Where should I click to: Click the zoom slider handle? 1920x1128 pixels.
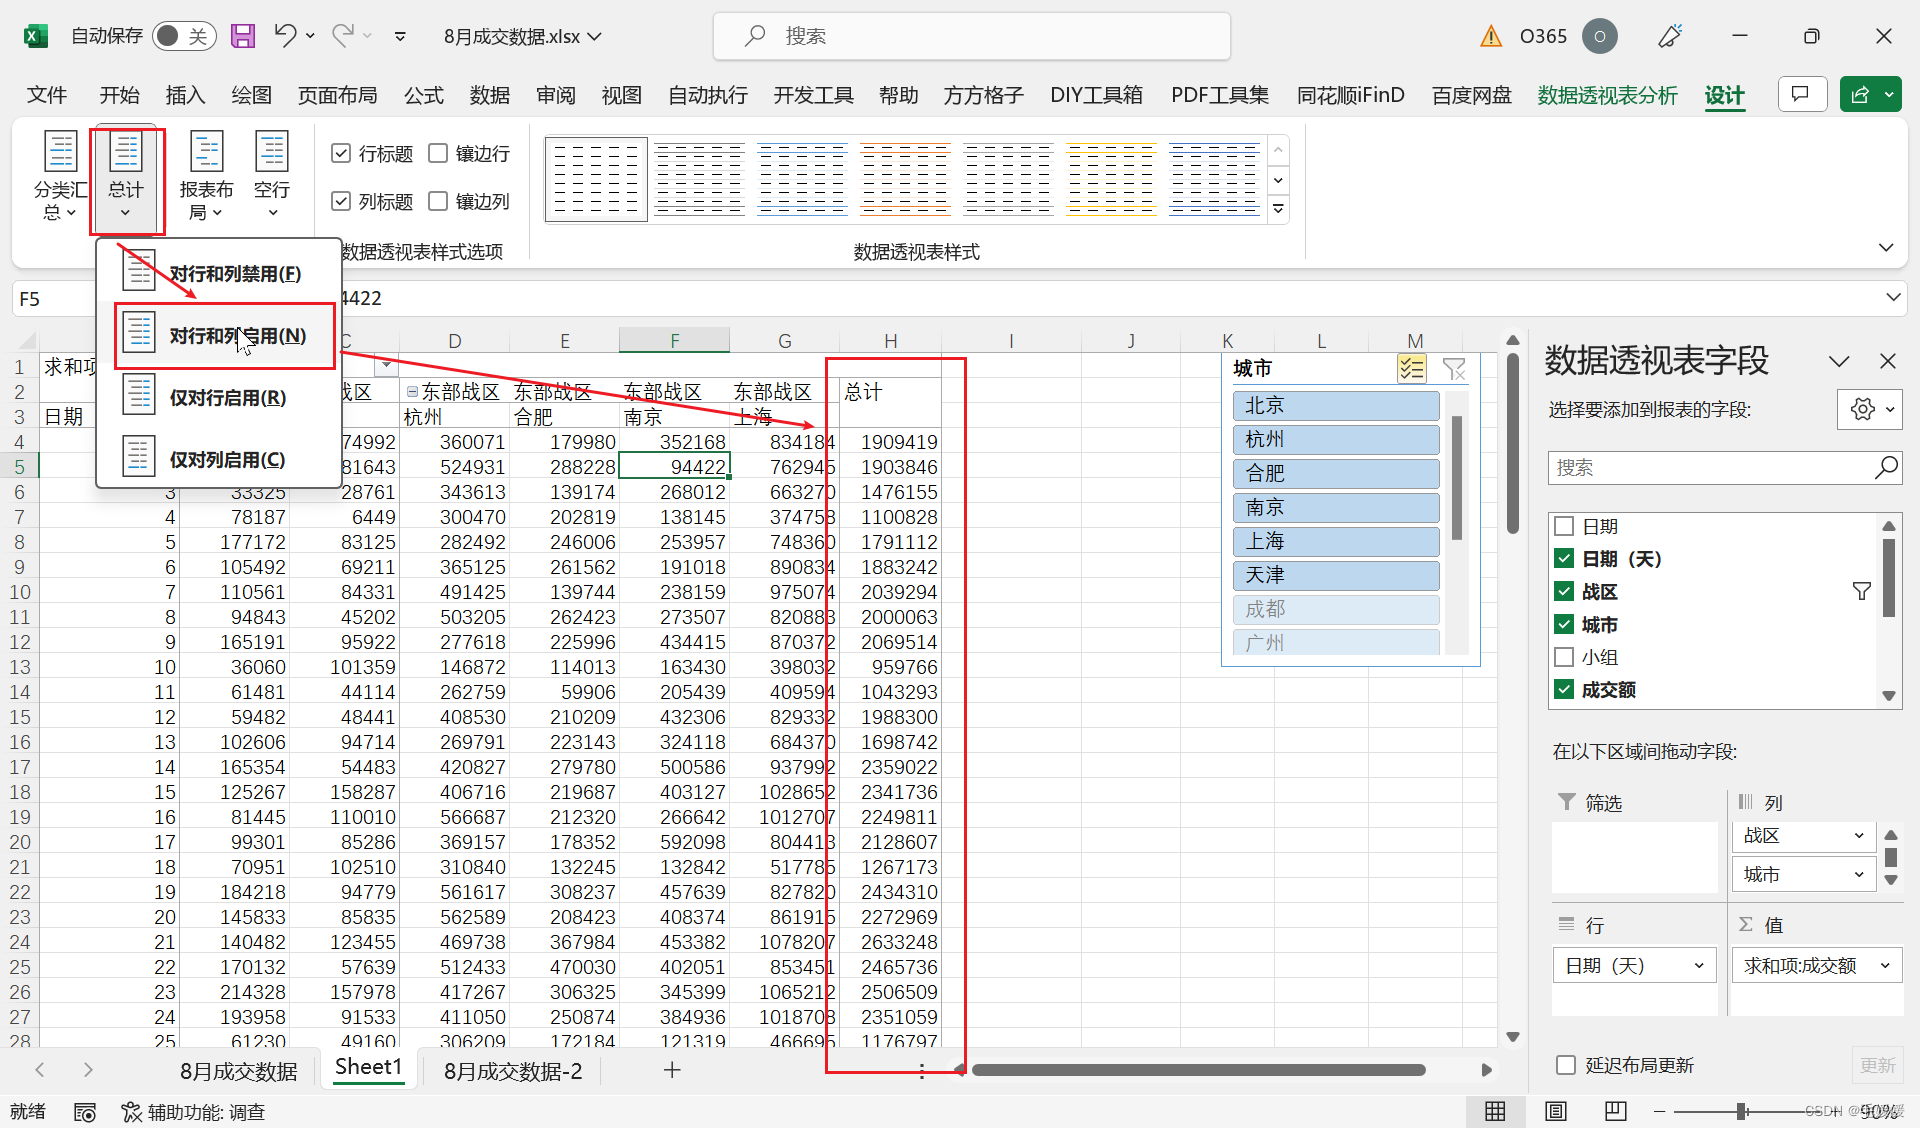click(x=1742, y=1111)
